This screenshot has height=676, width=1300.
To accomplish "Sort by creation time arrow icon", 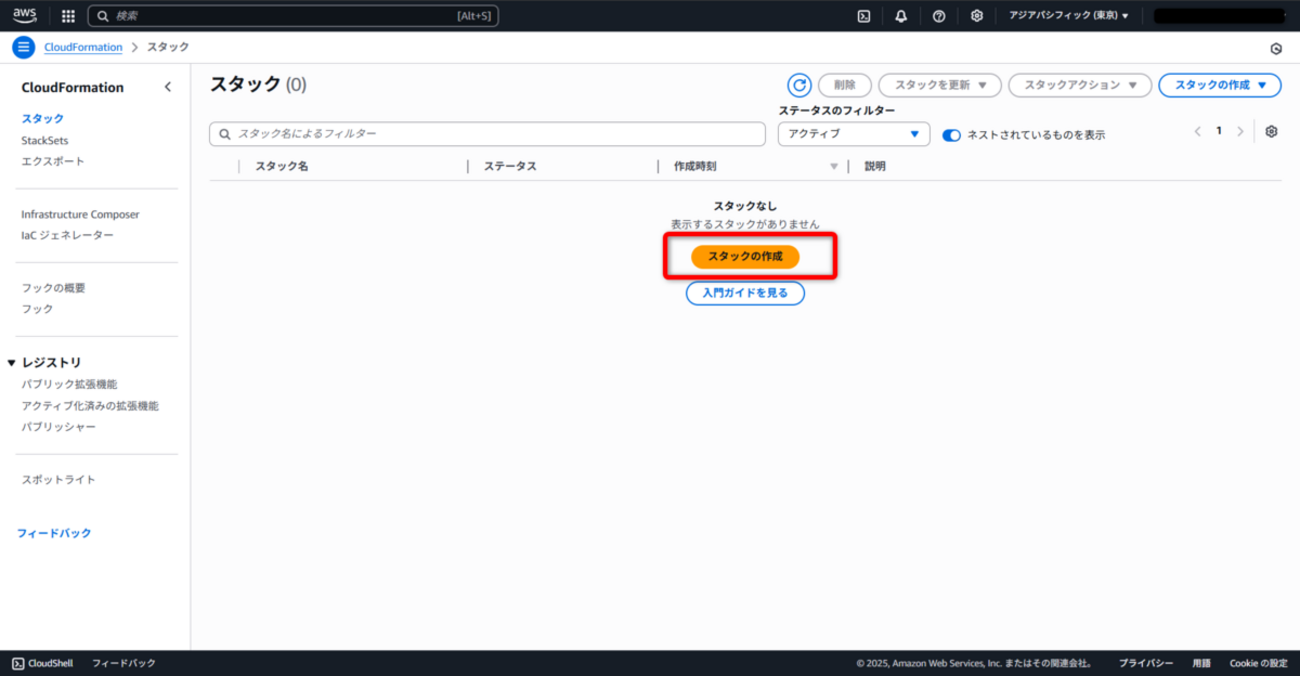I will tap(834, 167).
